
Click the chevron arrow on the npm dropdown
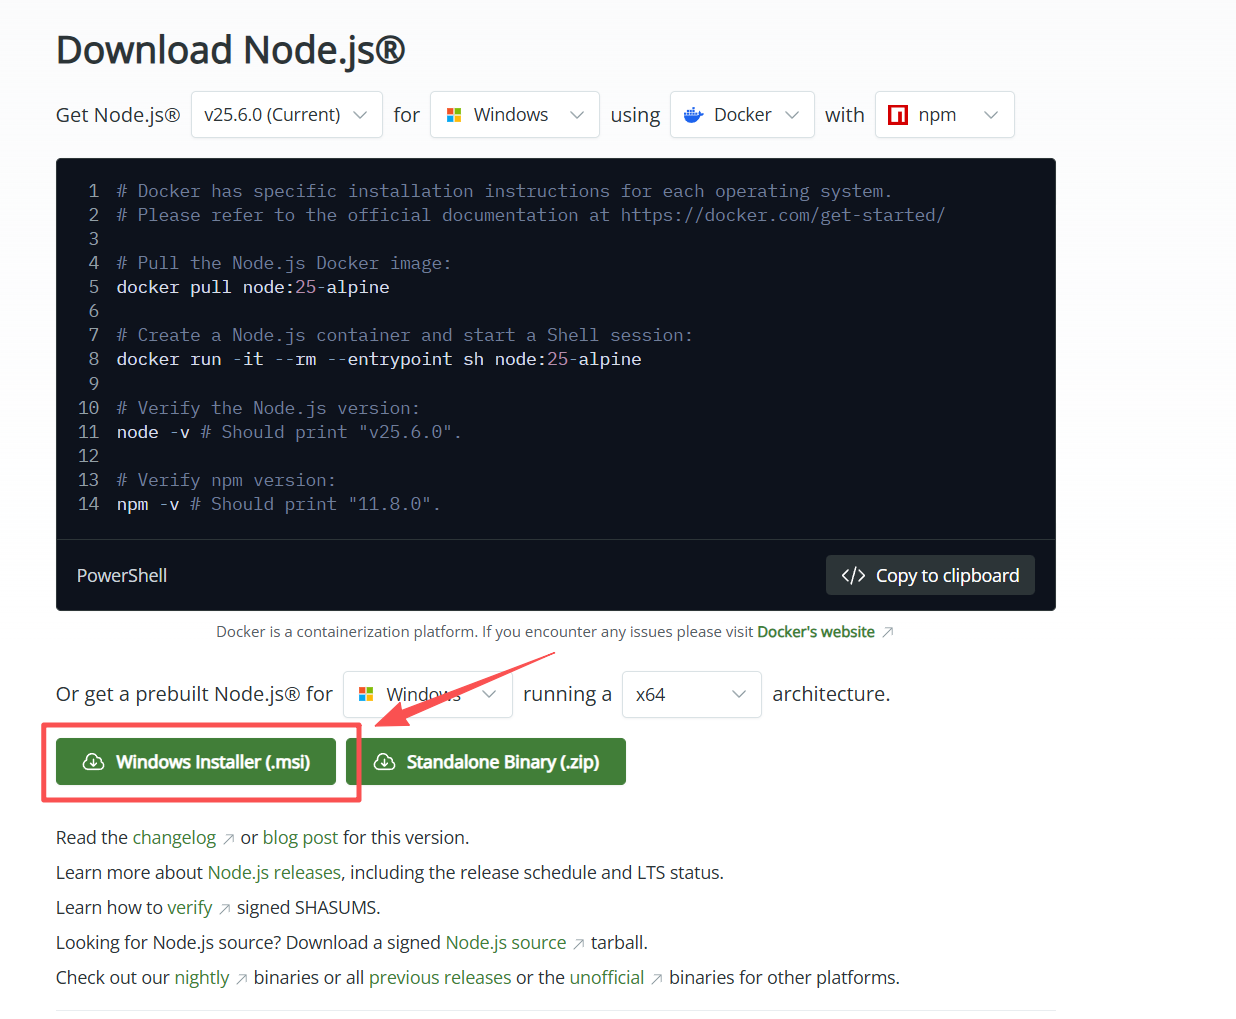click(x=991, y=115)
